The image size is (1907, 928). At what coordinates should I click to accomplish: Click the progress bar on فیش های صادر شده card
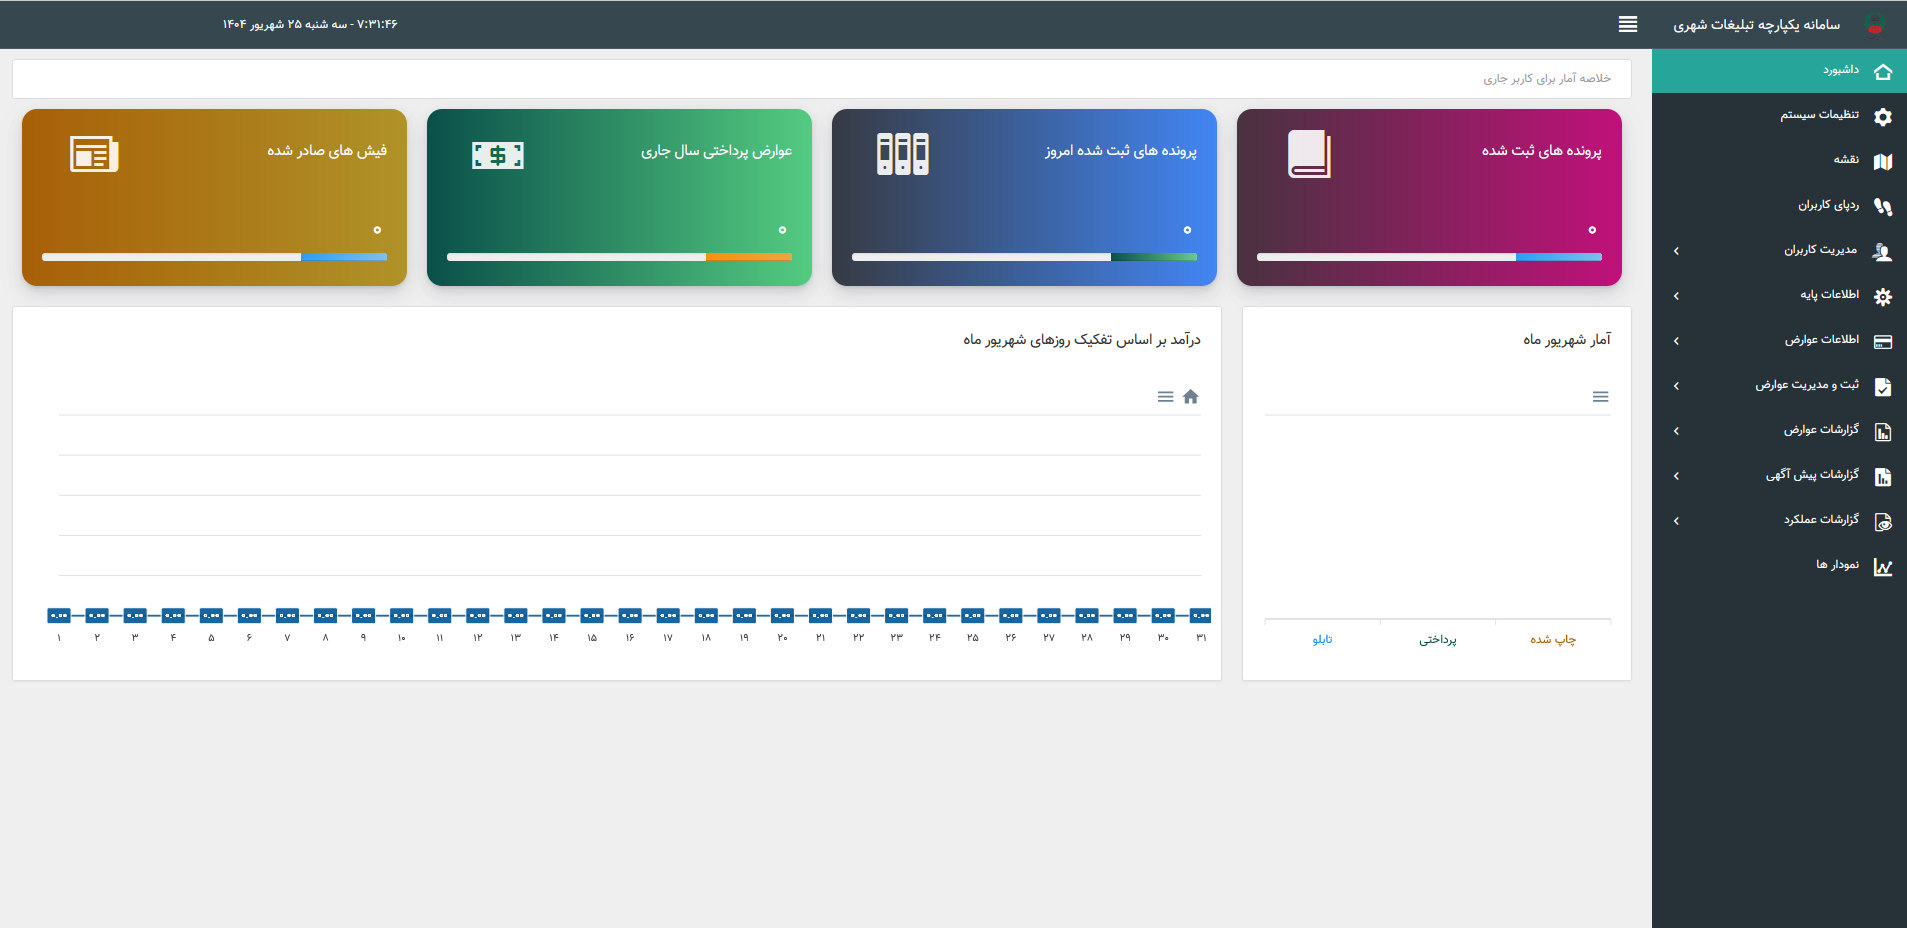(214, 257)
